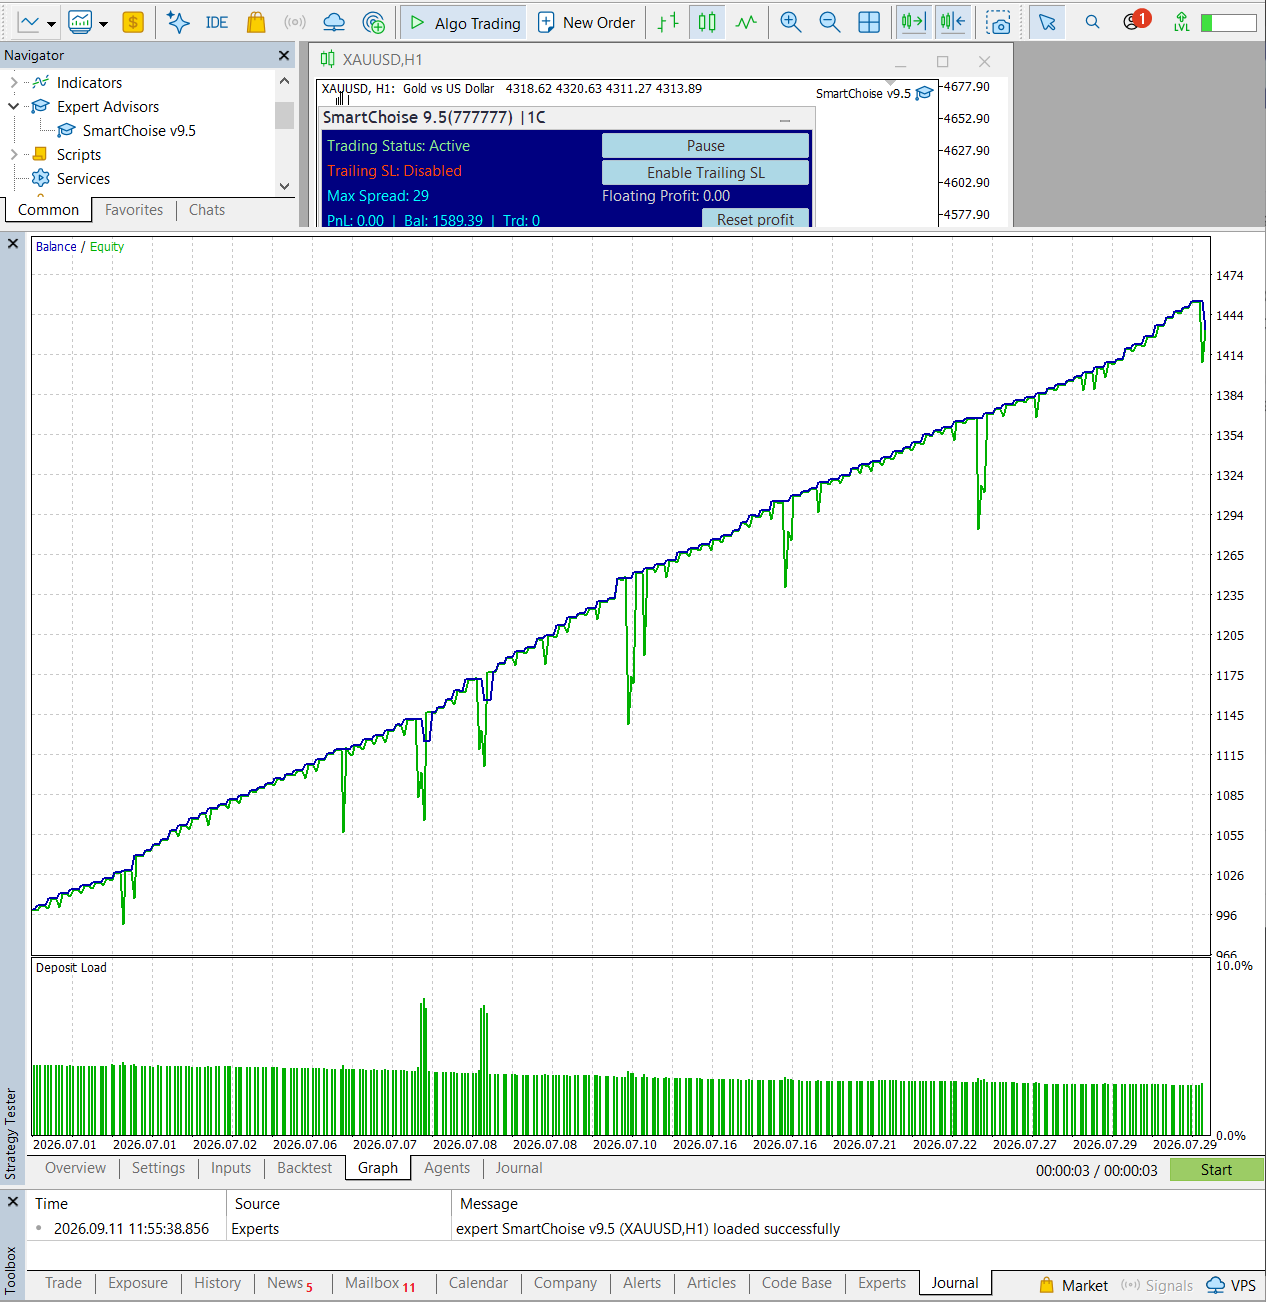Open the Settings tab in Strategy Tester

(158, 1168)
